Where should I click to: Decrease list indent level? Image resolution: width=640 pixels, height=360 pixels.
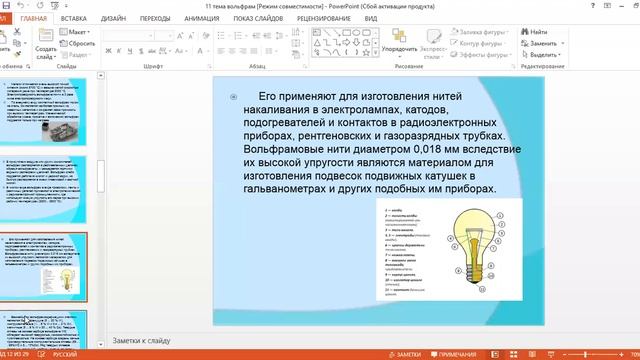pyautogui.click(x=256, y=36)
